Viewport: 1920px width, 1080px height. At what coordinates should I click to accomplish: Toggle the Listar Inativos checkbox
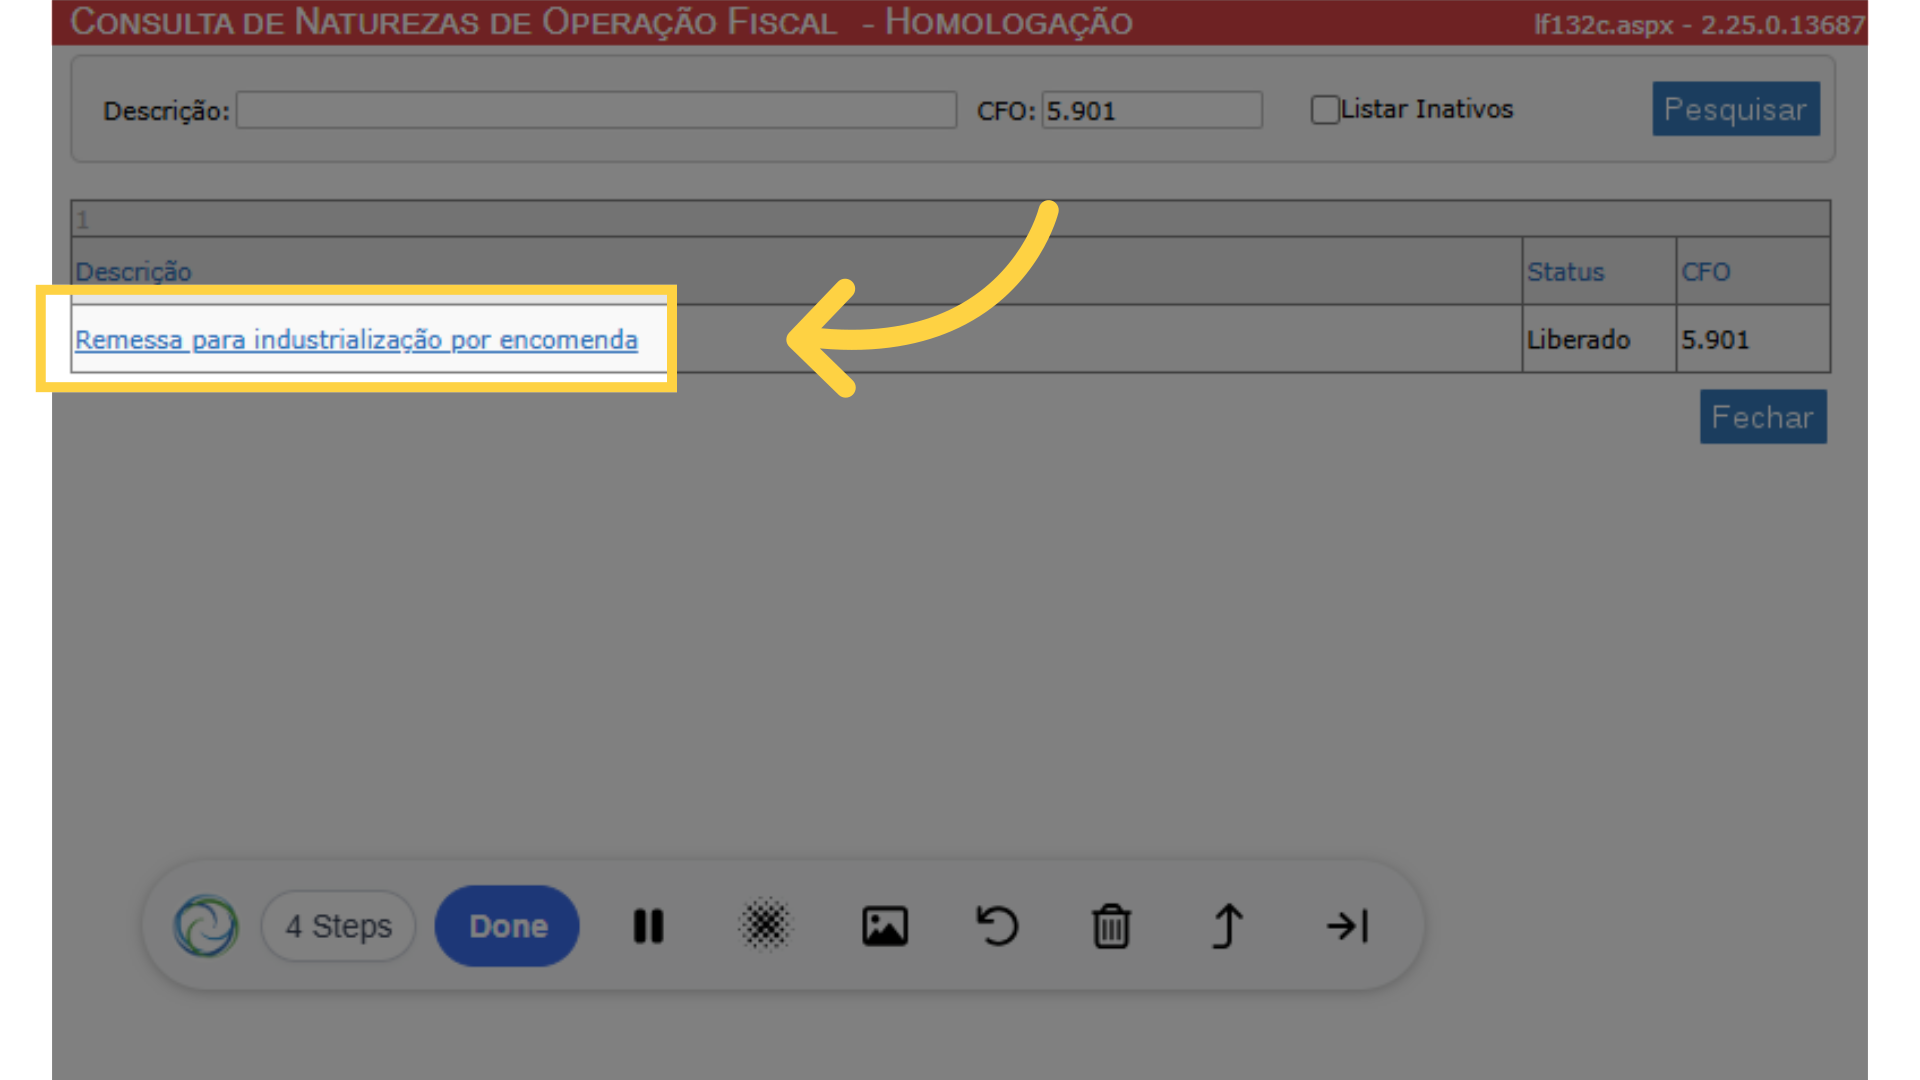(x=1324, y=110)
